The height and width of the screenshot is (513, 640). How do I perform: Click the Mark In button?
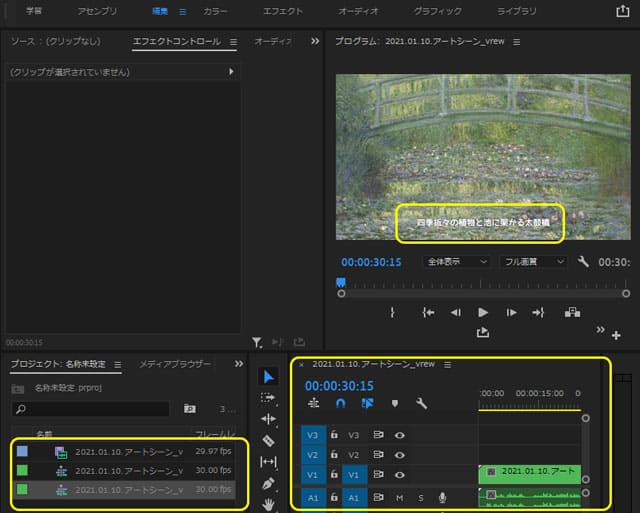392,313
